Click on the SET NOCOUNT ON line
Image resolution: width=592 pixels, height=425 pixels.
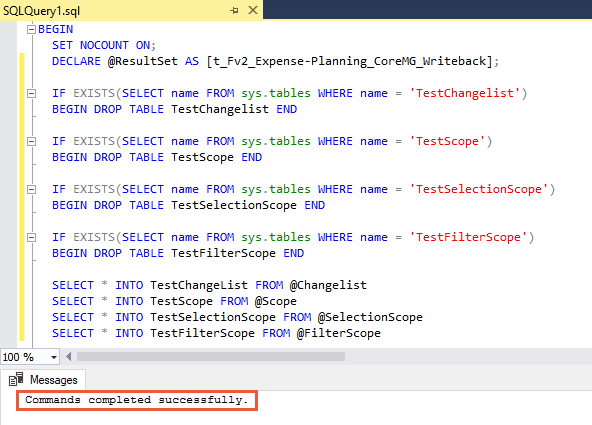pyautogui.click(x=104, y=45)
